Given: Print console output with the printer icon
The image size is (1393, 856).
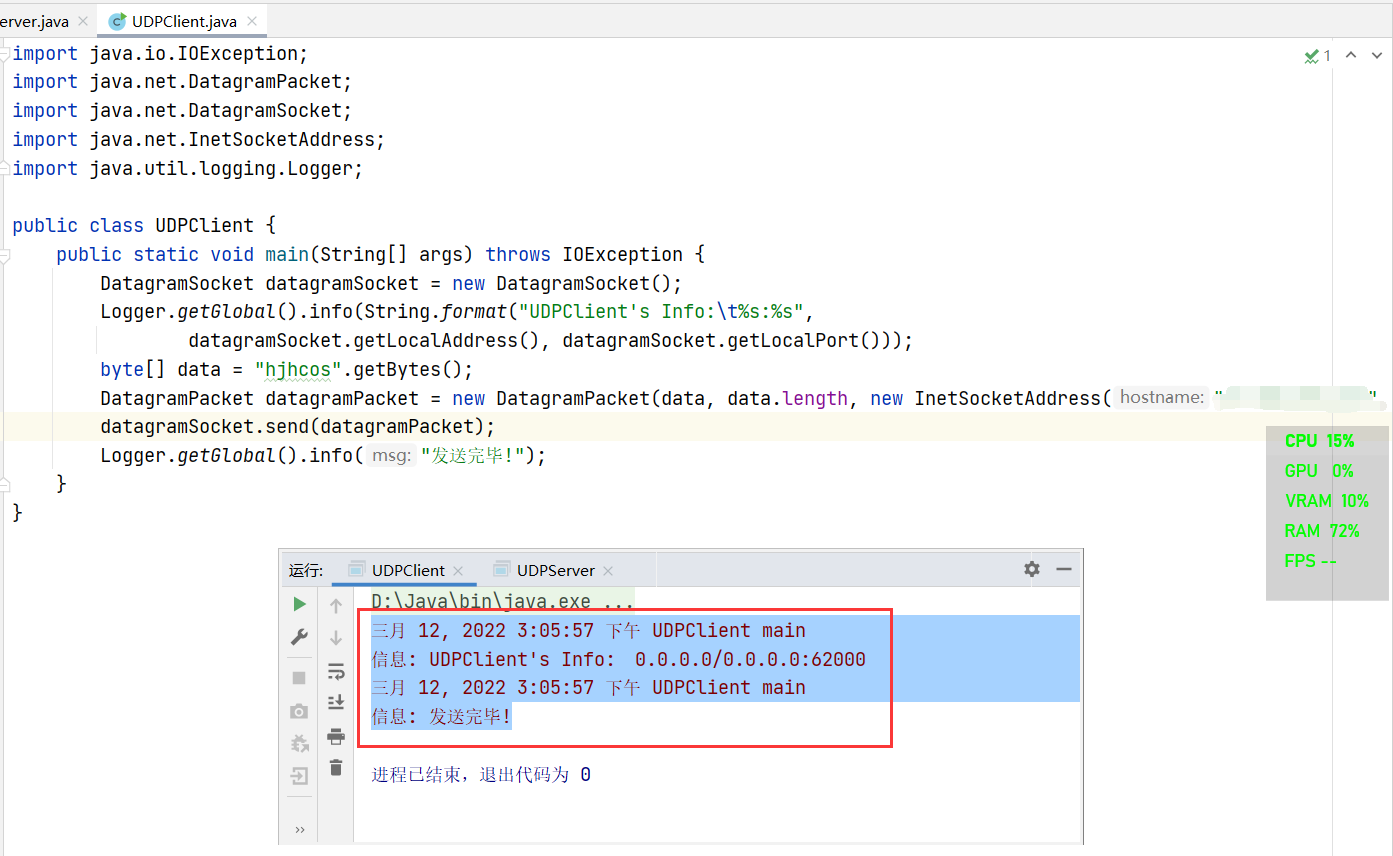Looking at the screenshot, I should [x=336, y=736].
